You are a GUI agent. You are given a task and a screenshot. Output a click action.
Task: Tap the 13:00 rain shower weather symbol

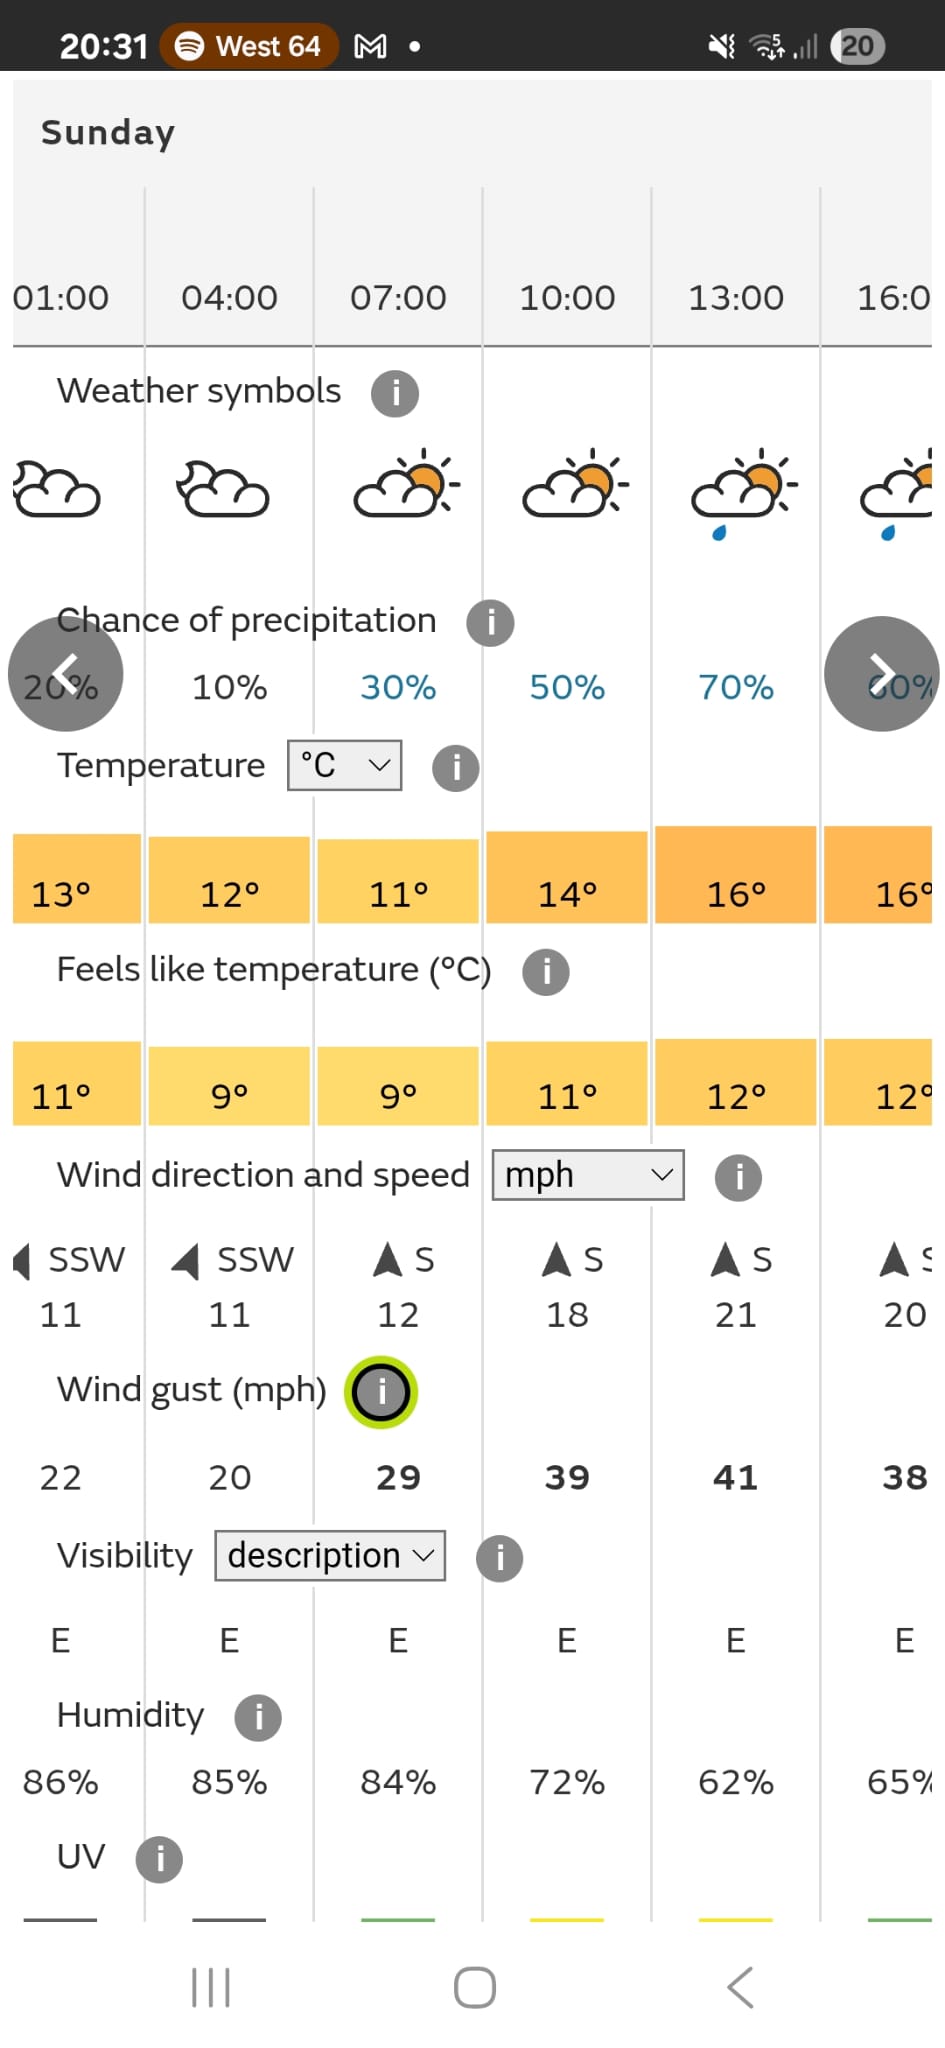743,492
